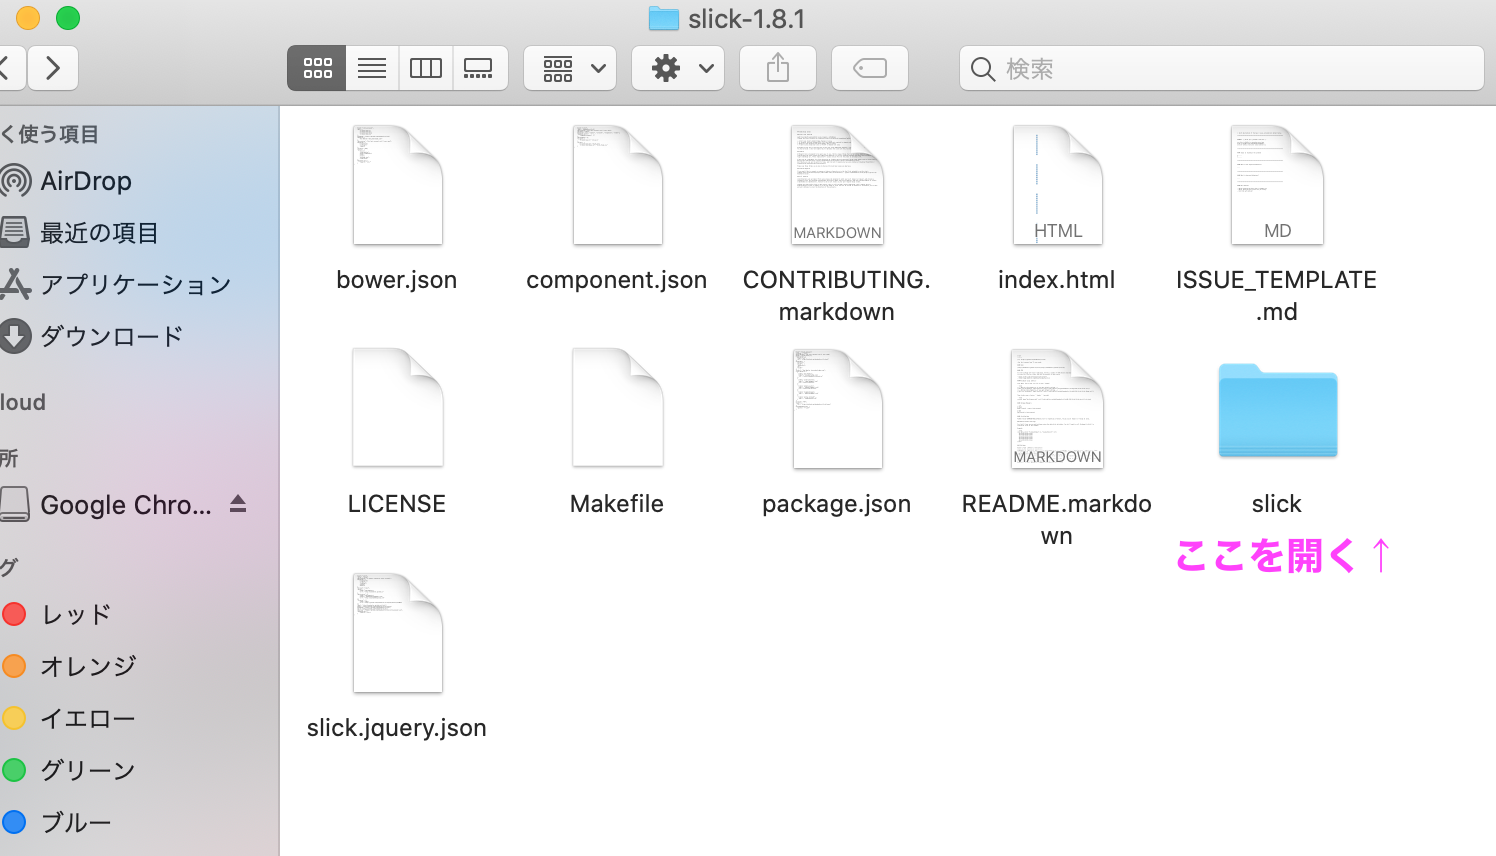This screenshot has height=856, width=1496.
Task: Click the ISSUE_TEMPLATE.md name label
Action: [1277, 296]
